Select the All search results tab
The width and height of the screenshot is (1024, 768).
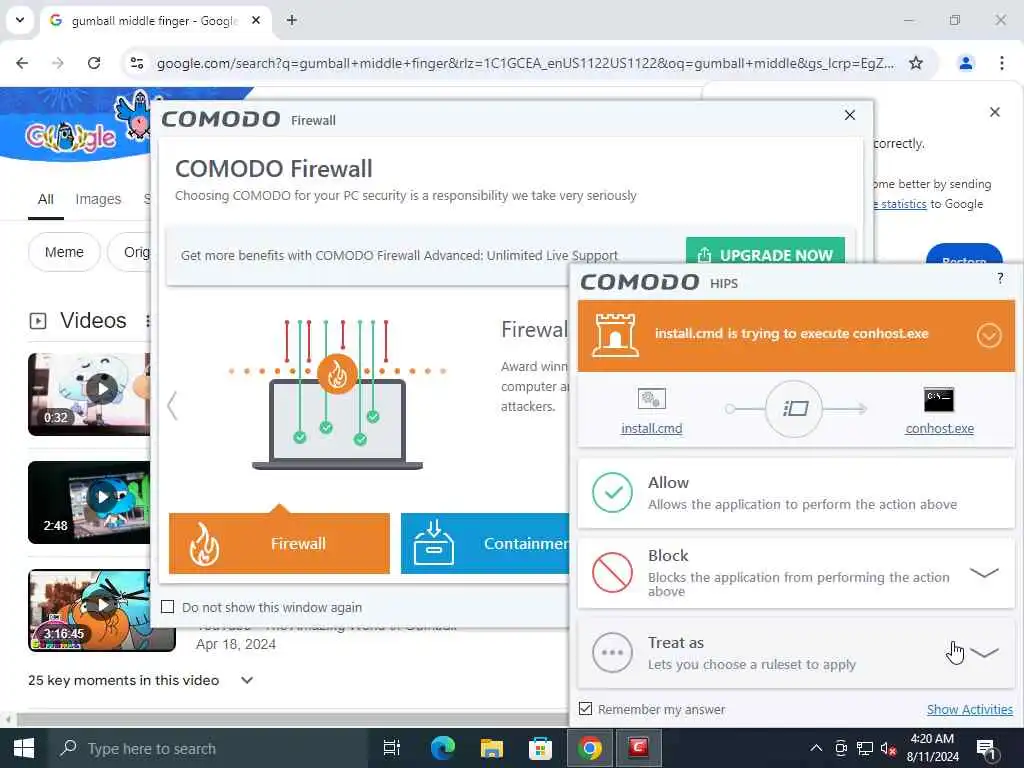coord(46,199)
